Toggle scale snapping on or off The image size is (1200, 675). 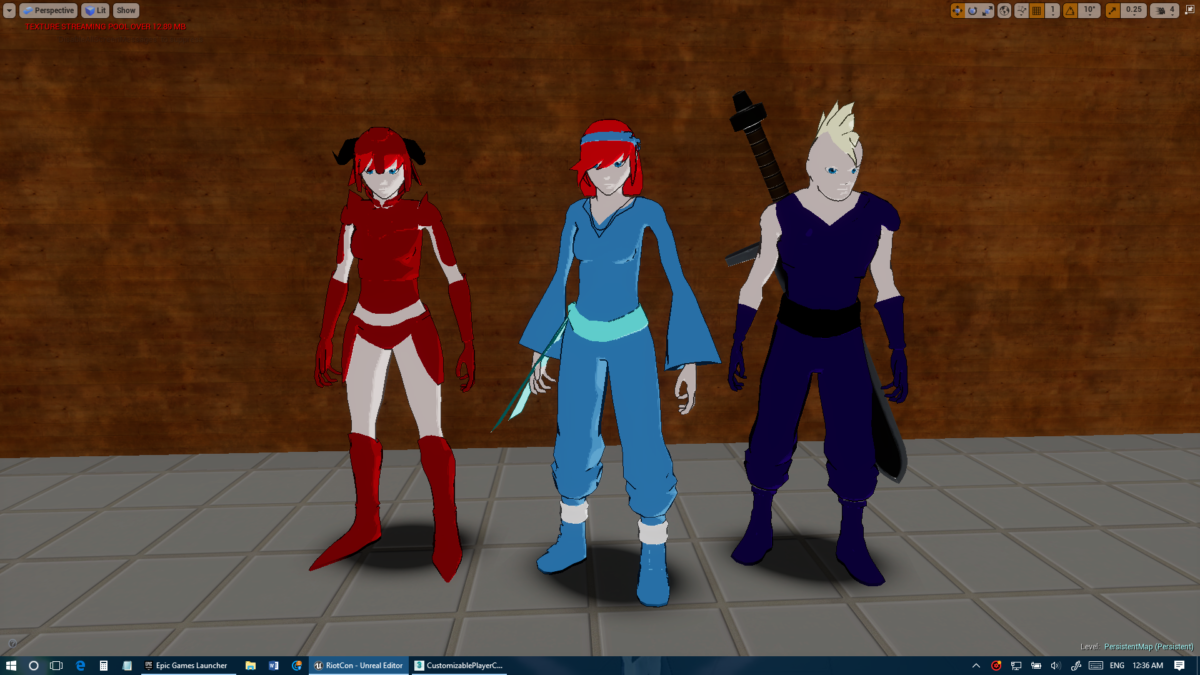pyautogui.click(x=1113, y=10)
